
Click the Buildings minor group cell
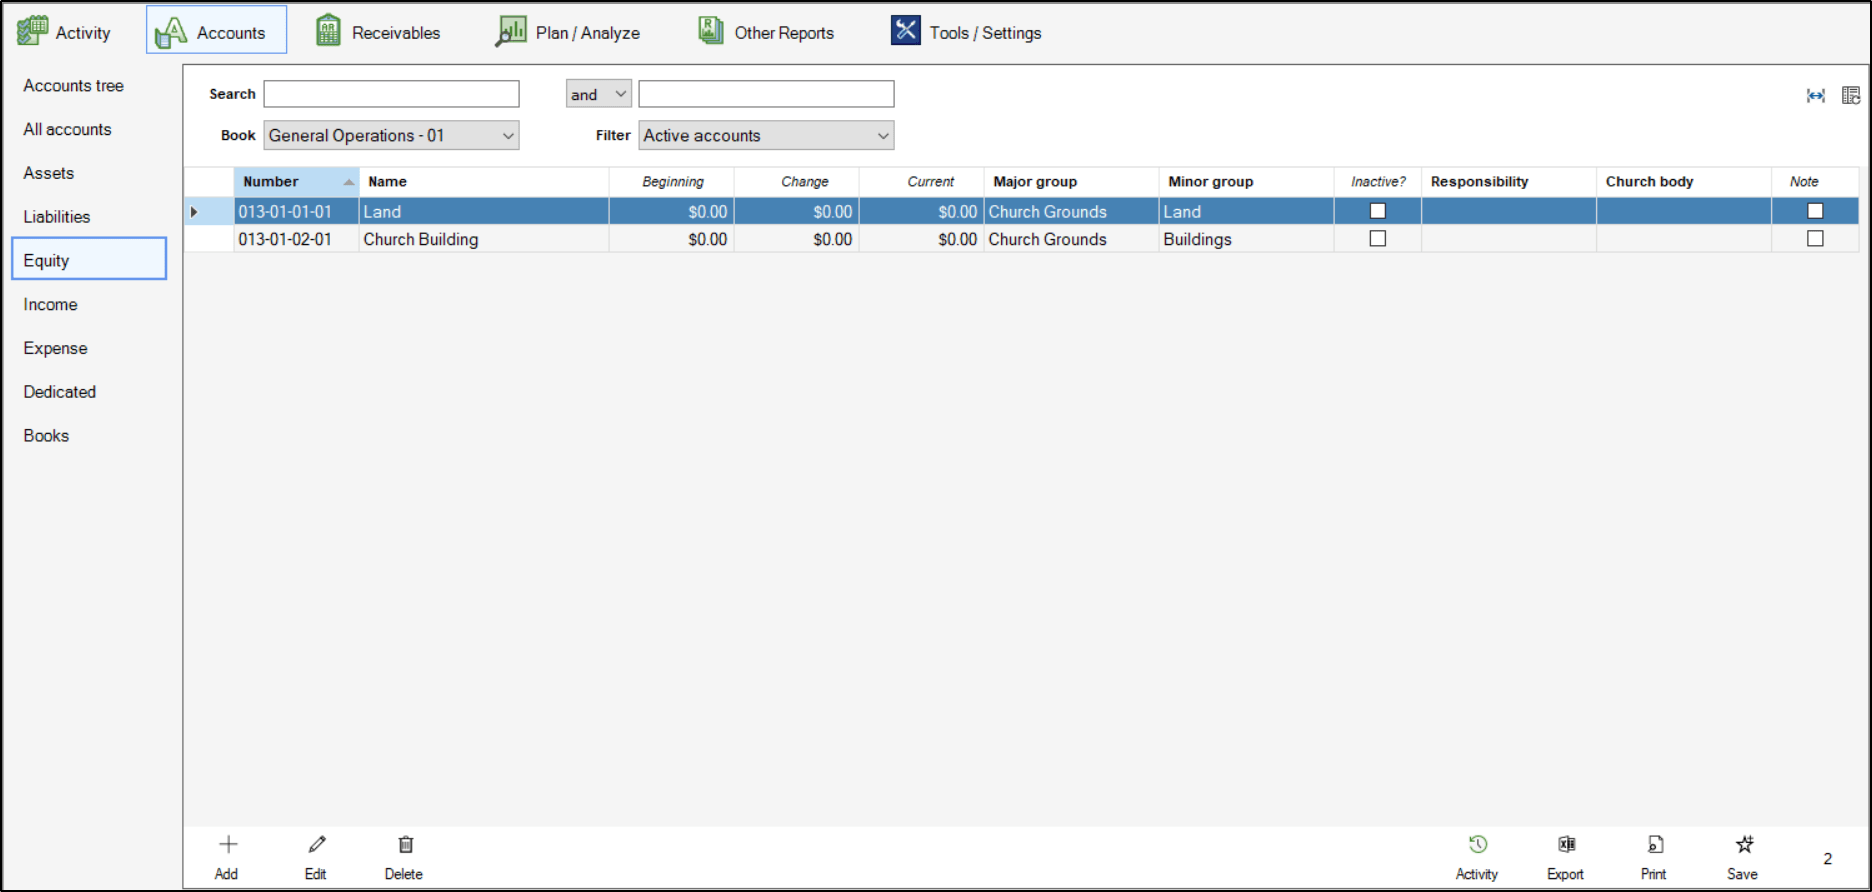[x=1246, y=239]
